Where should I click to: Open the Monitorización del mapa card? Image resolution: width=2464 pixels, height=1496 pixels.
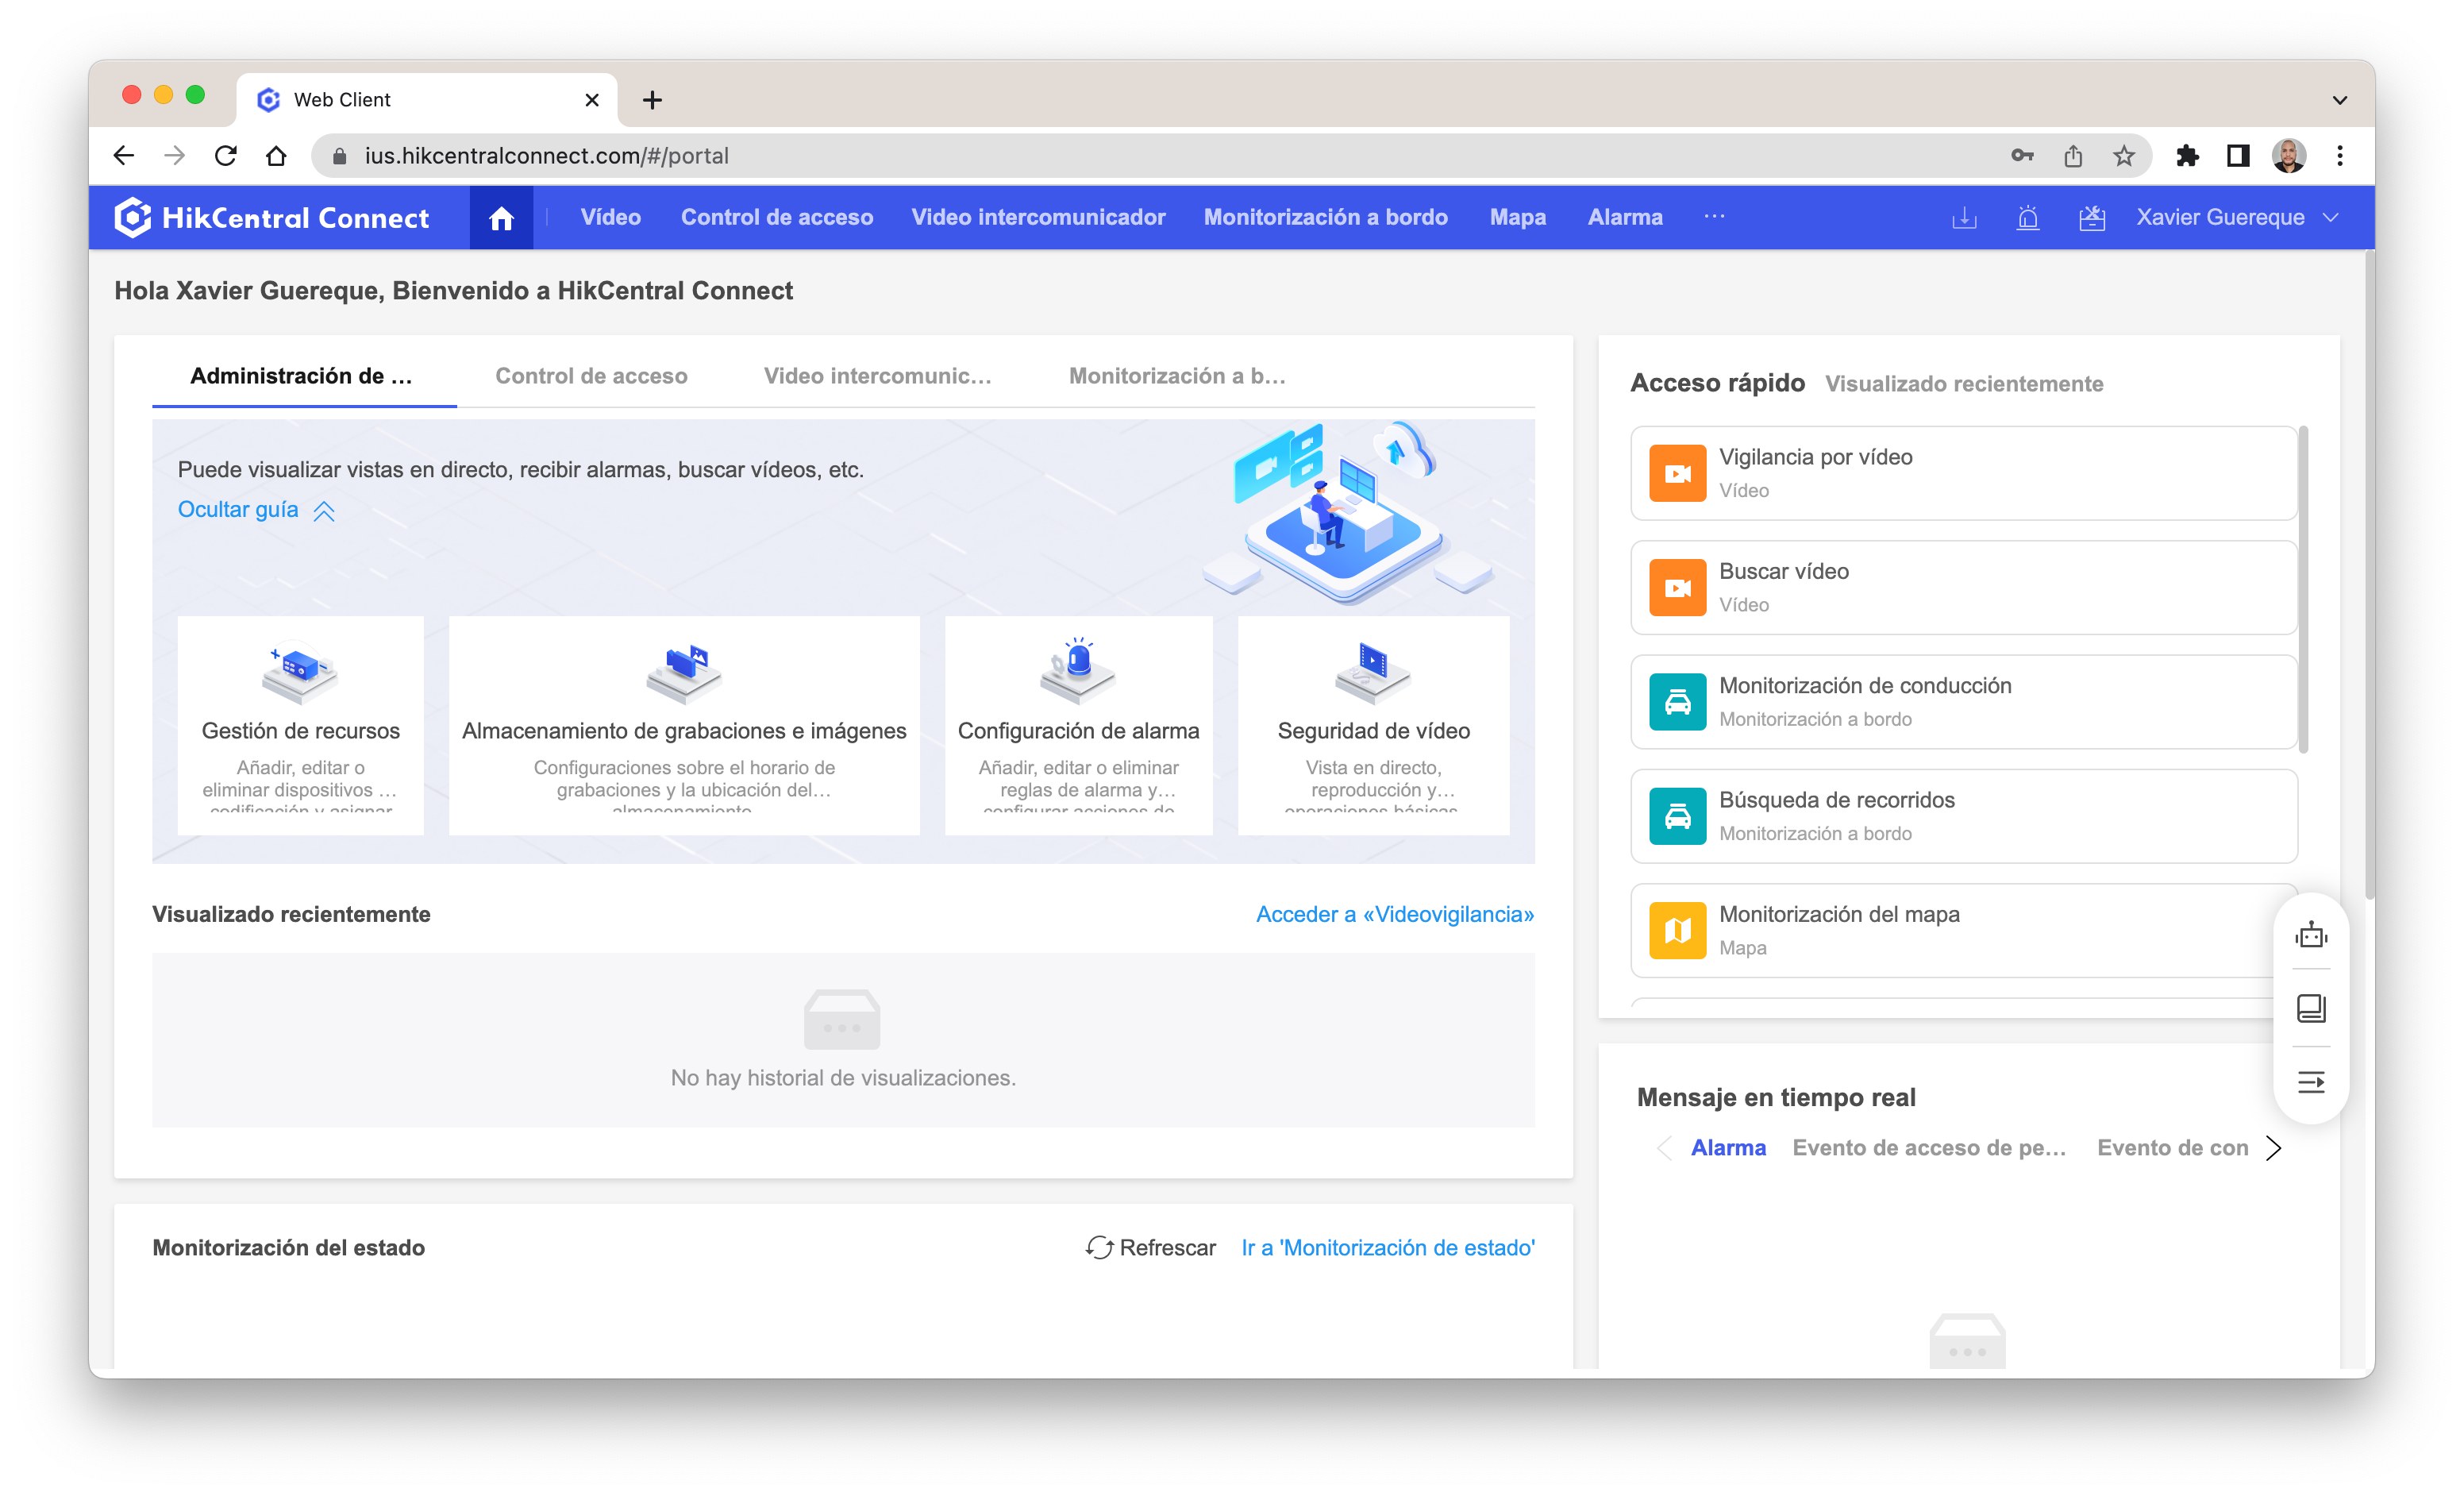(1964, 930)
